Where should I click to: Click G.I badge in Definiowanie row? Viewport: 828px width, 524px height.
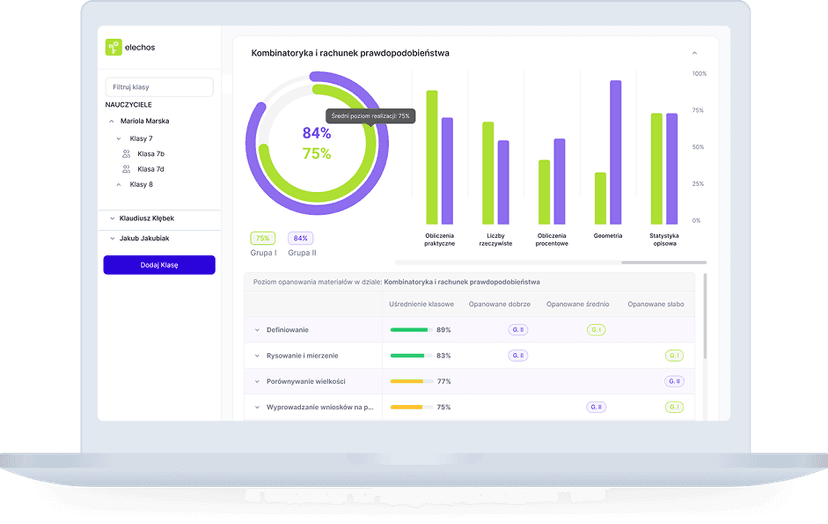tap(596, 329)
